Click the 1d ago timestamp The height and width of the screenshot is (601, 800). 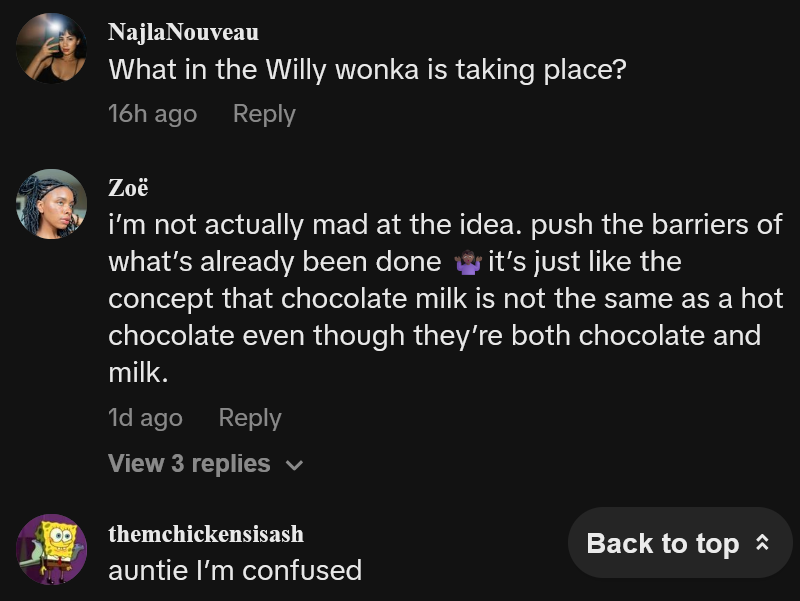(144, 417)
